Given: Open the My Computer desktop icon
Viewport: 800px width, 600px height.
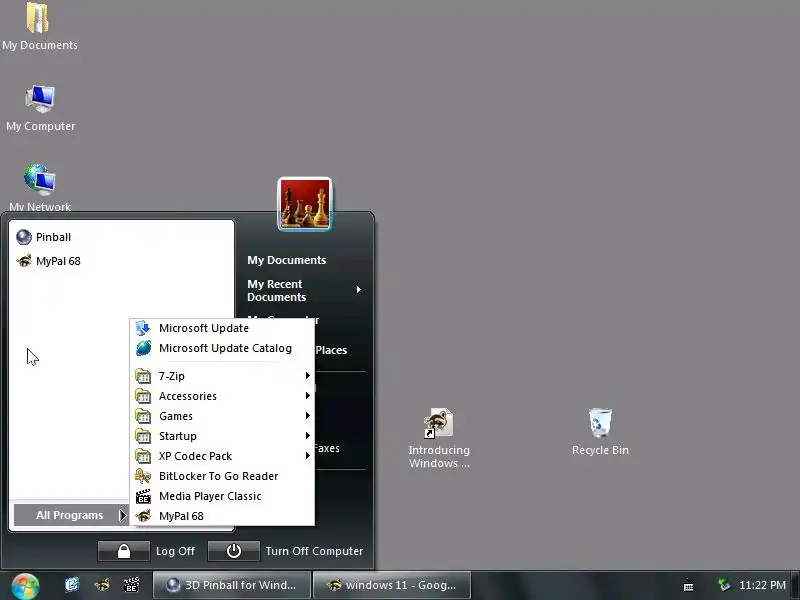Looking at the screenshot, I should (x=40, y=99).
